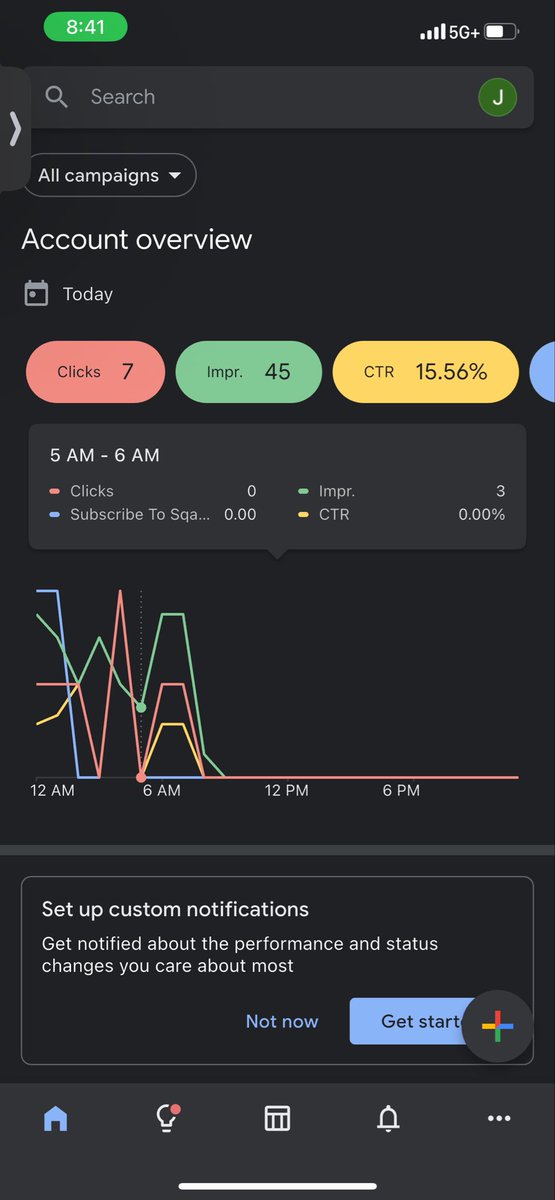
Task: Toggle the Impr. metric chip
Action: pyautogui.click(x=248, y=372)
